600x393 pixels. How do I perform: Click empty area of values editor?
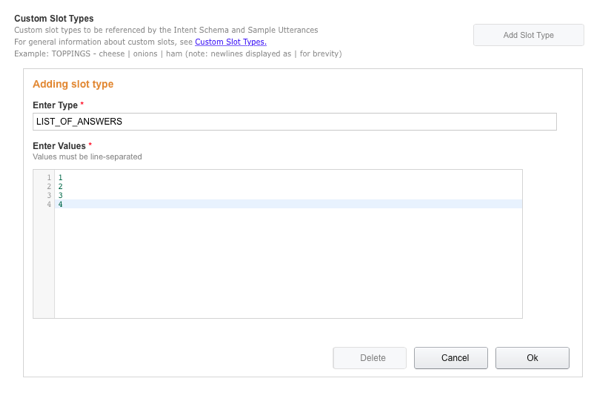click(289, 264)
